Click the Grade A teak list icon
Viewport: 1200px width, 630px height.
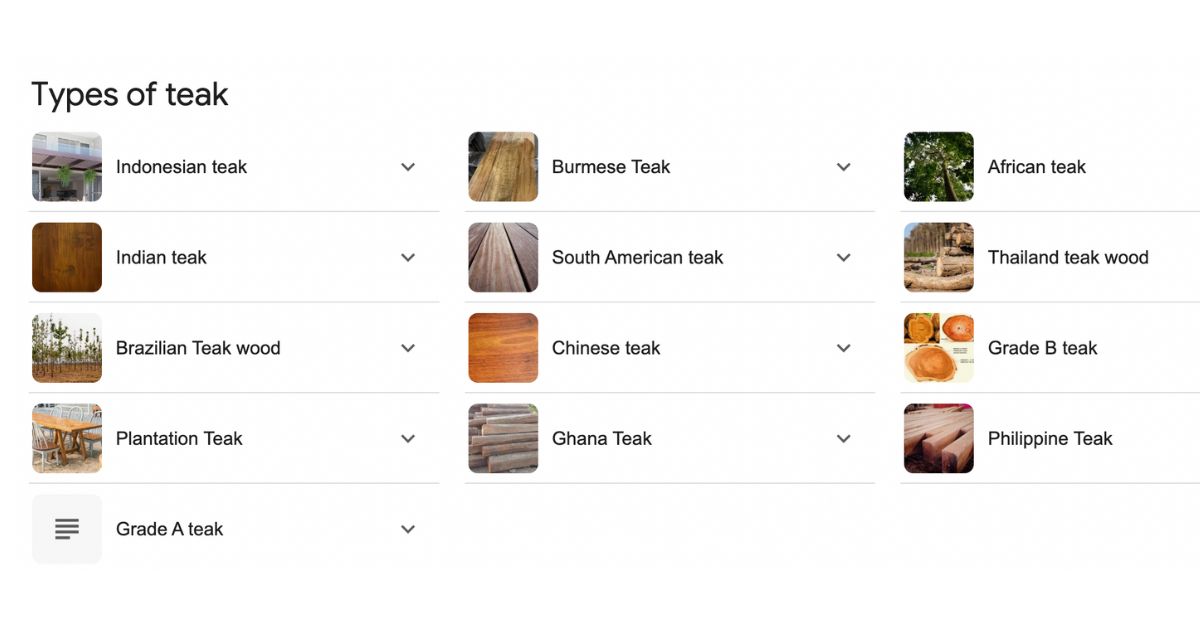coord(67,528)
